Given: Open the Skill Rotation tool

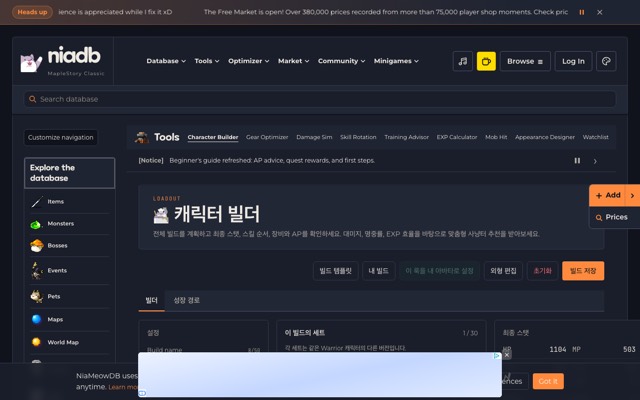Looking at the screenshot, I should [x=358, y=138].
